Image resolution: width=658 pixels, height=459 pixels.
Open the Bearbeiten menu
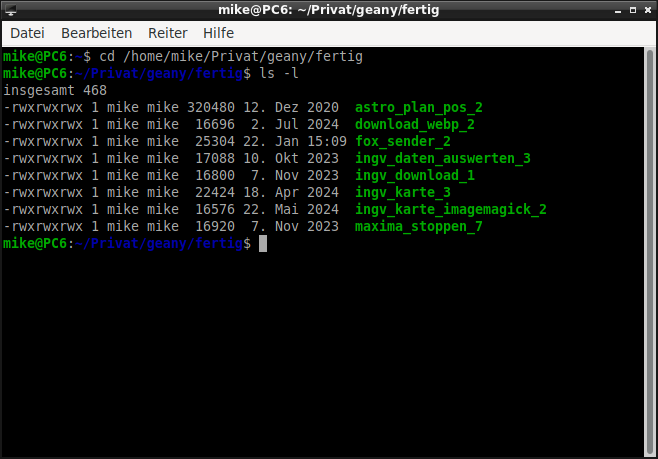pyautogui.click(x=96, y=33)
